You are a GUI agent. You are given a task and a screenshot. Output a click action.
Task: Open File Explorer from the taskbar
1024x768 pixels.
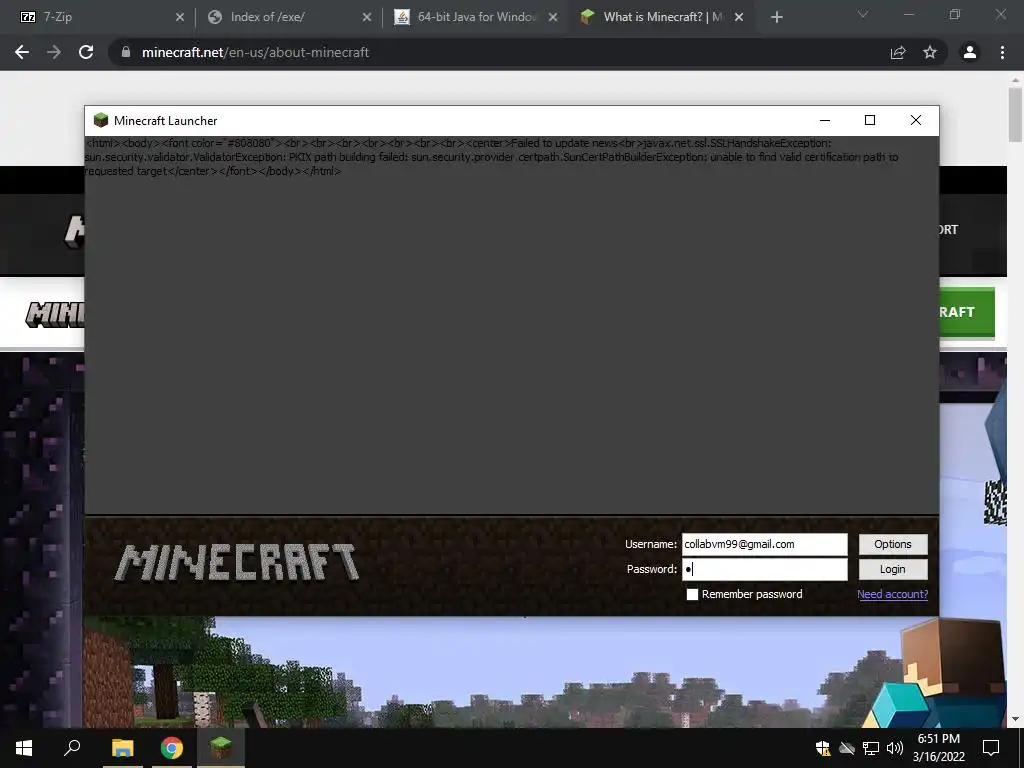pyautogui.click(x=122, y=748)
